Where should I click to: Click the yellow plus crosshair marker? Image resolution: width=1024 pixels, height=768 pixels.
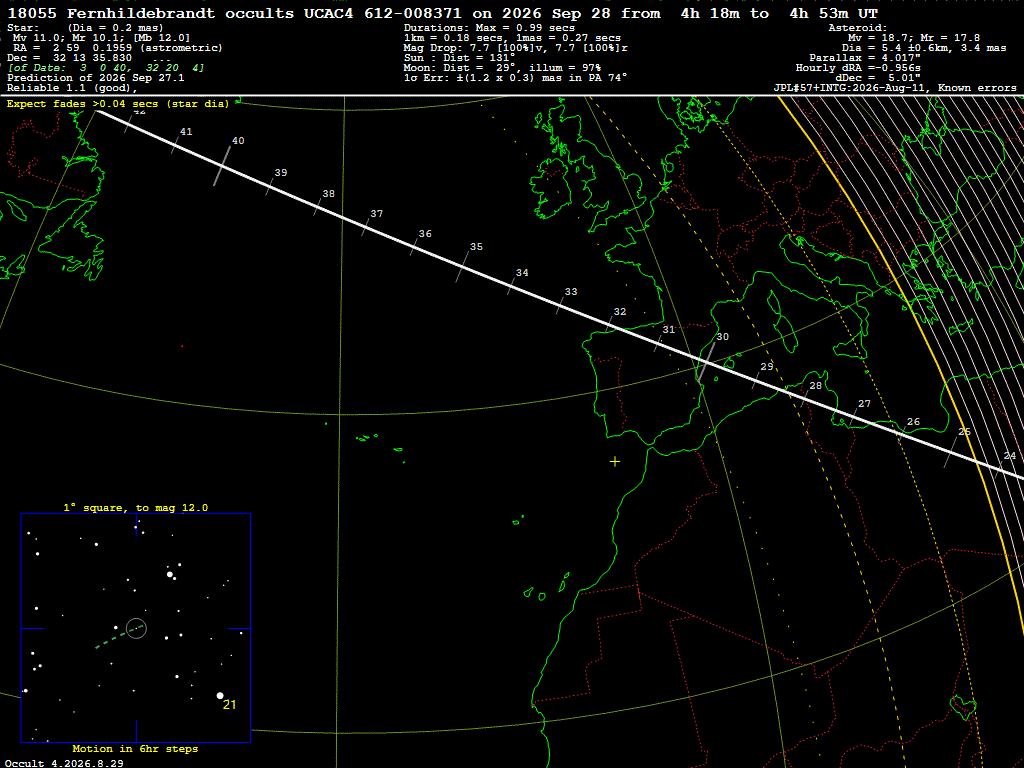[x=615, y=462]
